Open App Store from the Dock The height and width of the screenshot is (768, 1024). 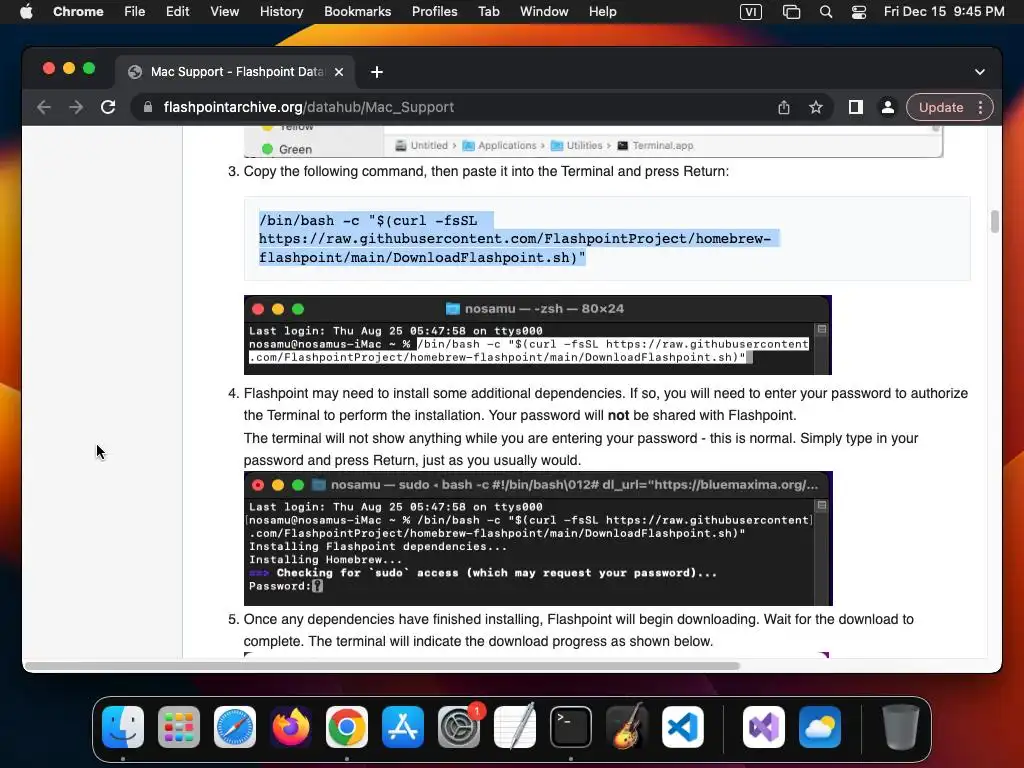pyautogui.click(x=403, y=727)
